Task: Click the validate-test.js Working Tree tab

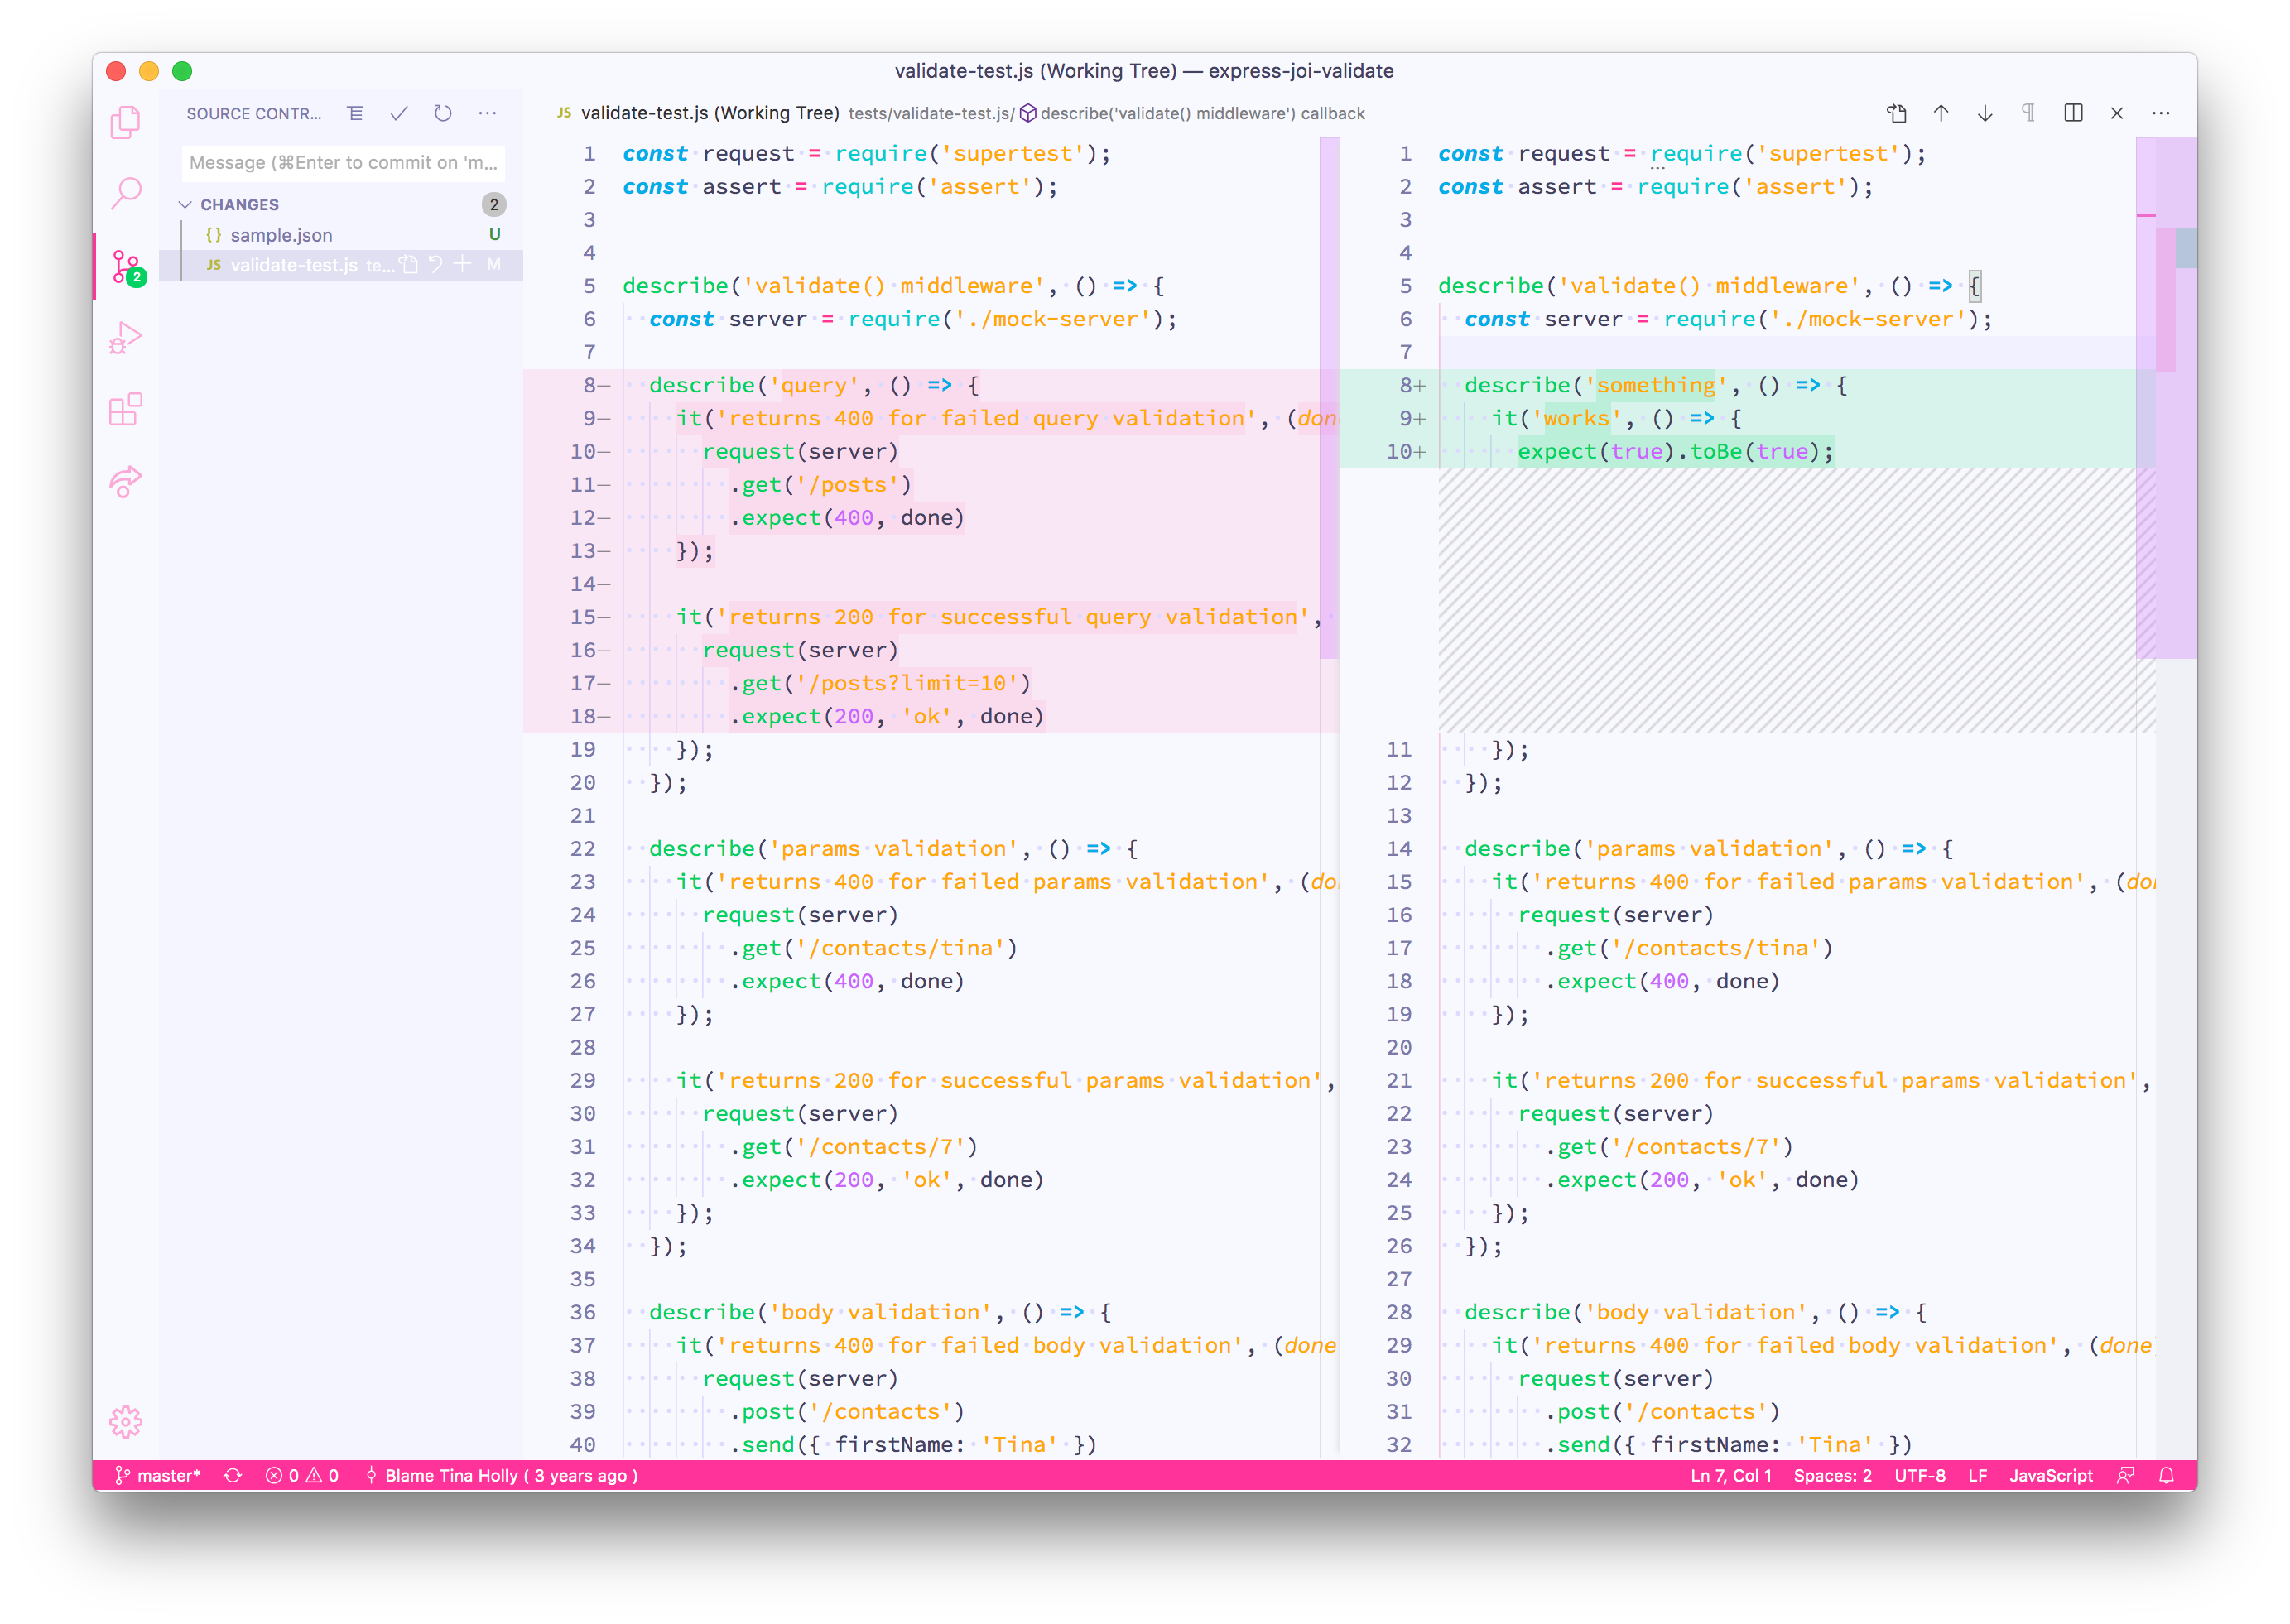Action: click(709, 114)
